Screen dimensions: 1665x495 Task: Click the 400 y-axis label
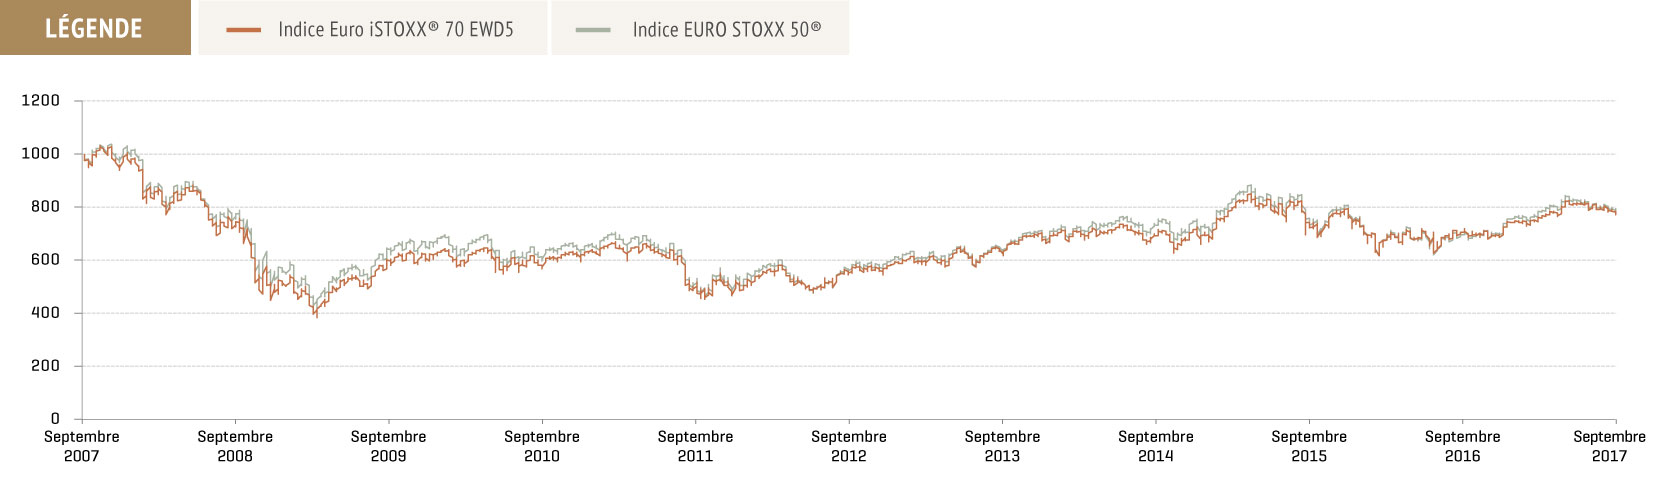point(45,313)
